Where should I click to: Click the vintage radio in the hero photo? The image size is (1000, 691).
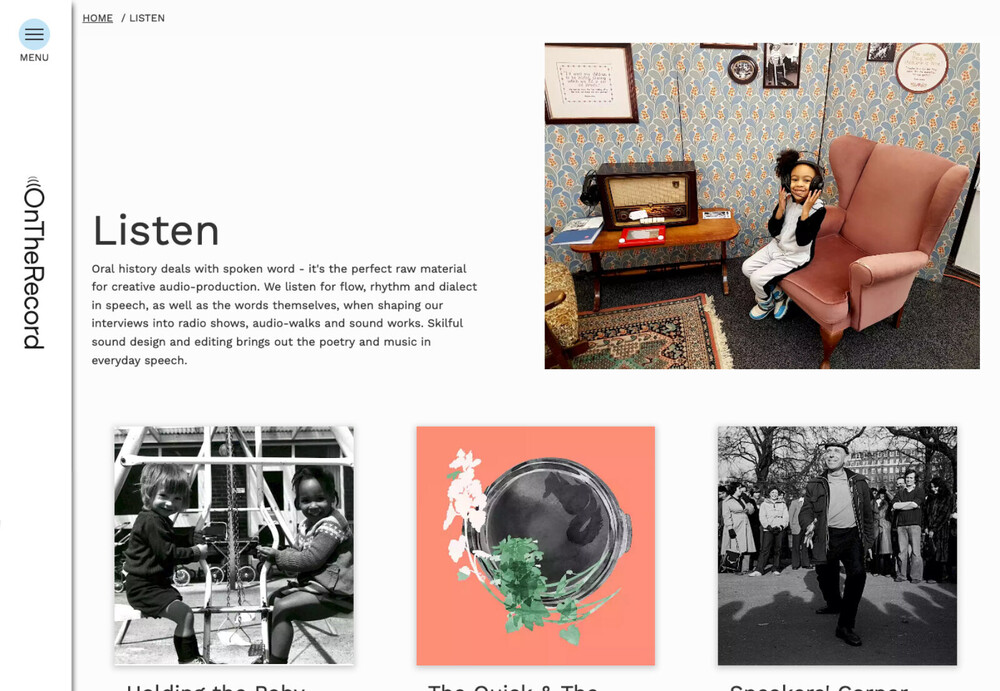[647, 195]
